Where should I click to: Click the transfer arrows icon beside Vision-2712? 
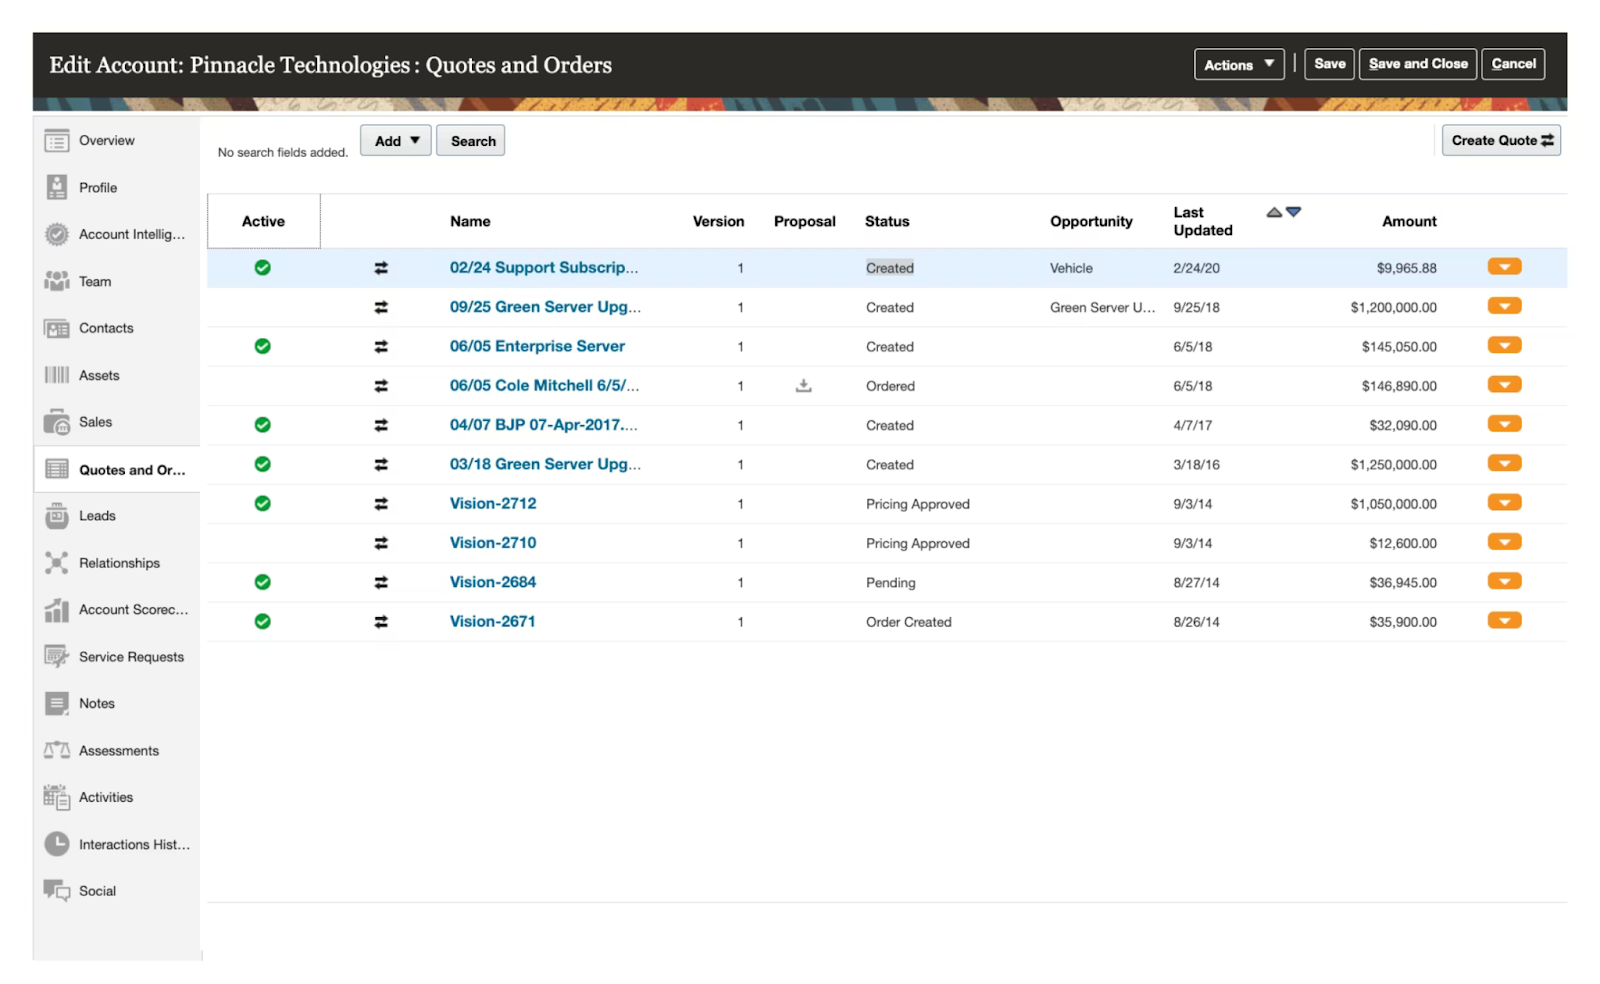tap(381, 504)
